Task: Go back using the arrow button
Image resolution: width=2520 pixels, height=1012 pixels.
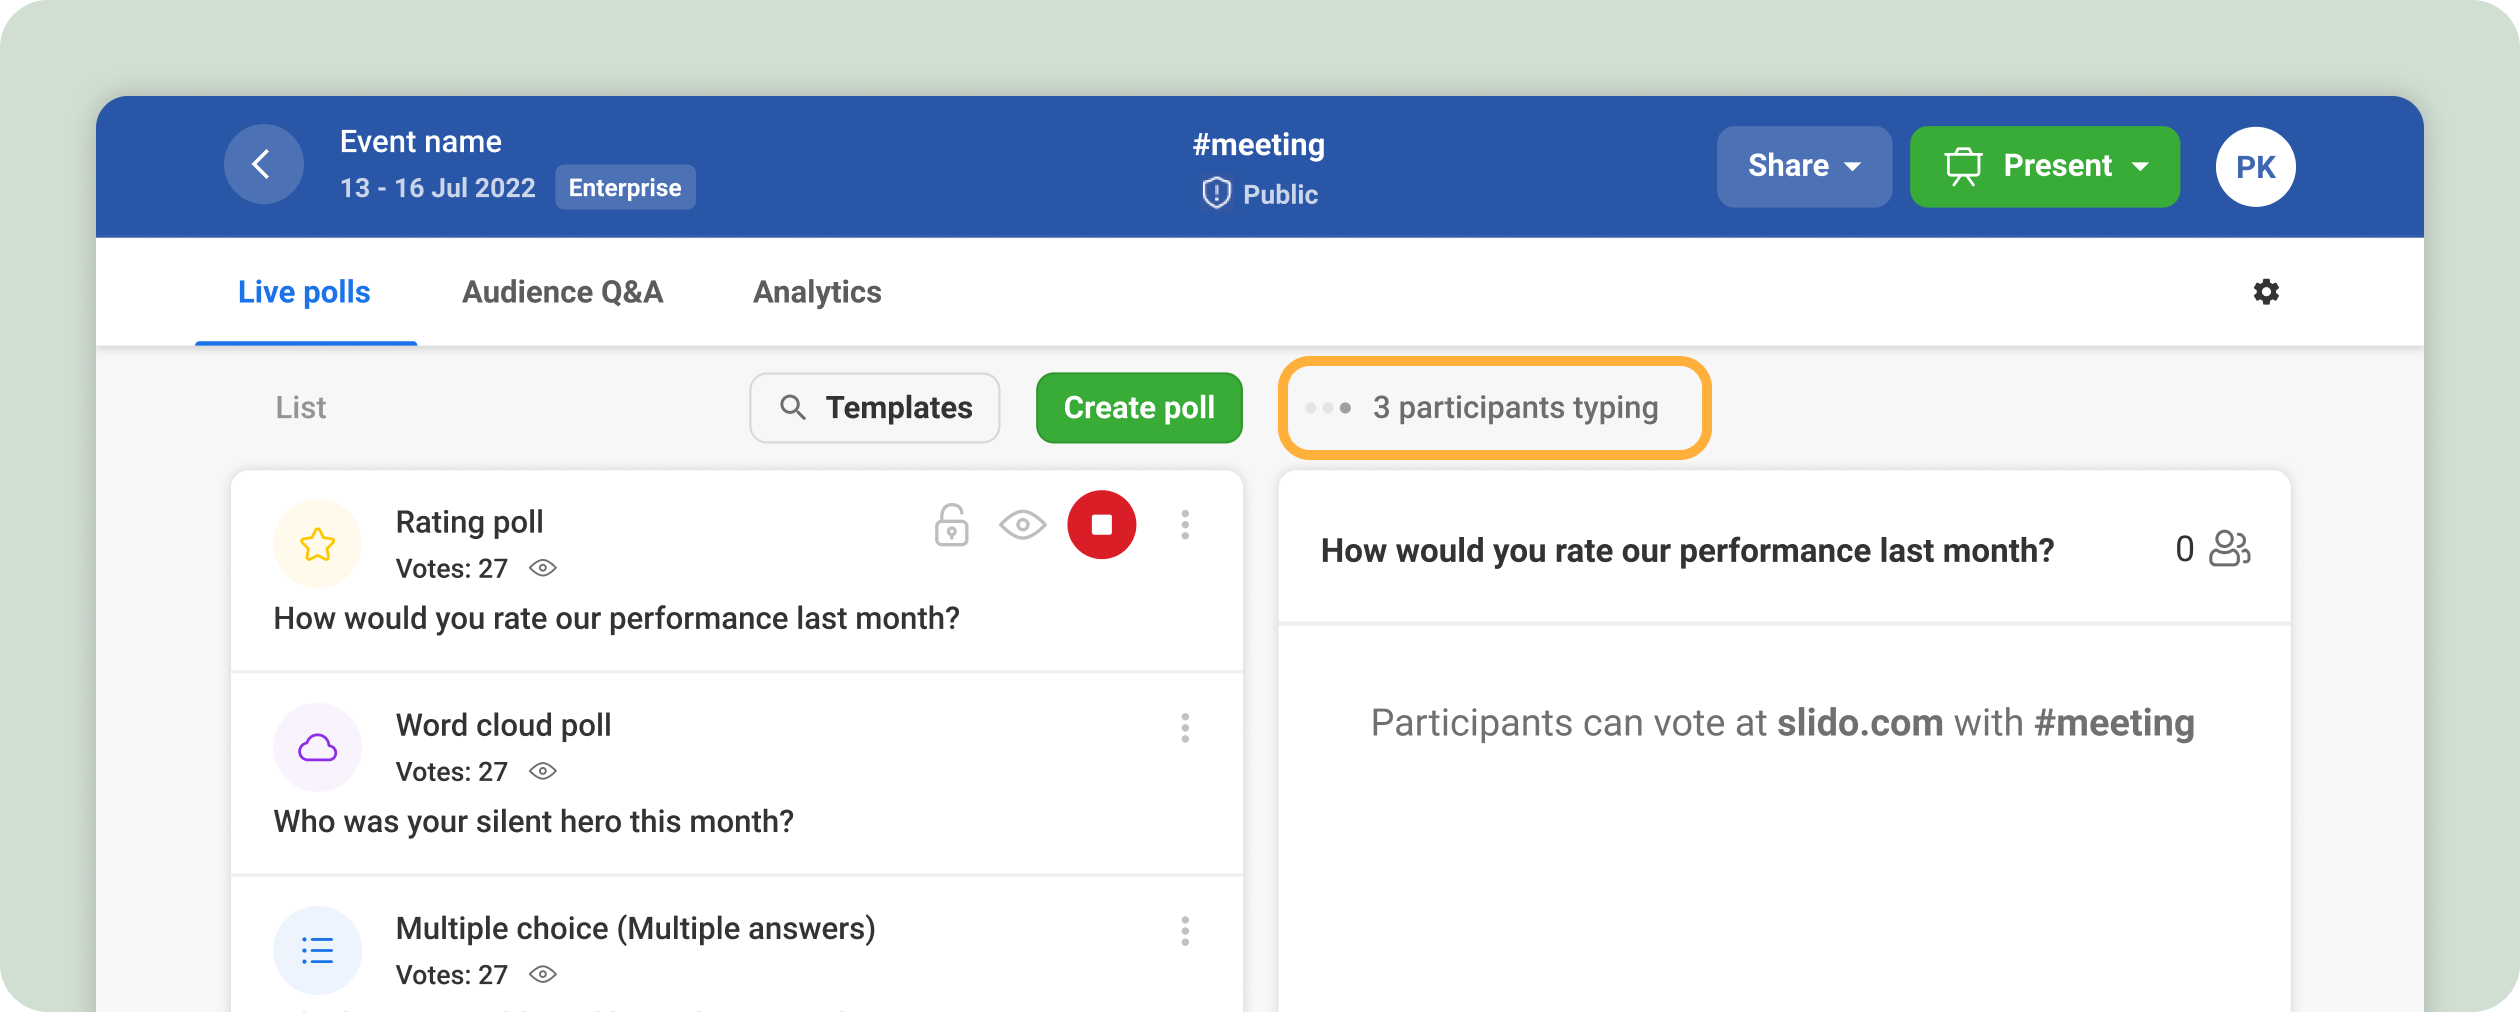Action: click(263, 165)
